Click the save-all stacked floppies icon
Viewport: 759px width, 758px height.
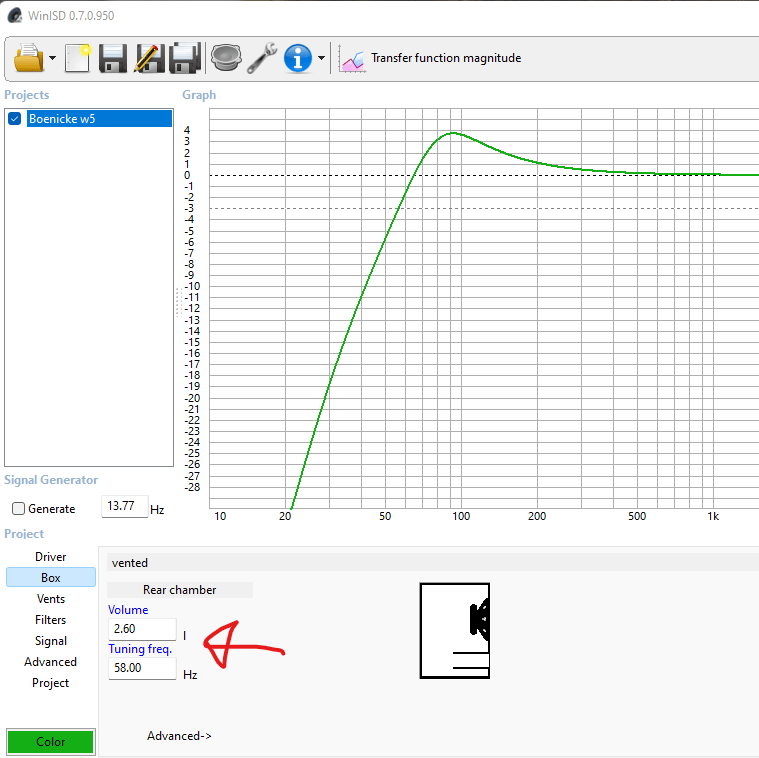[x=185, y=58]
